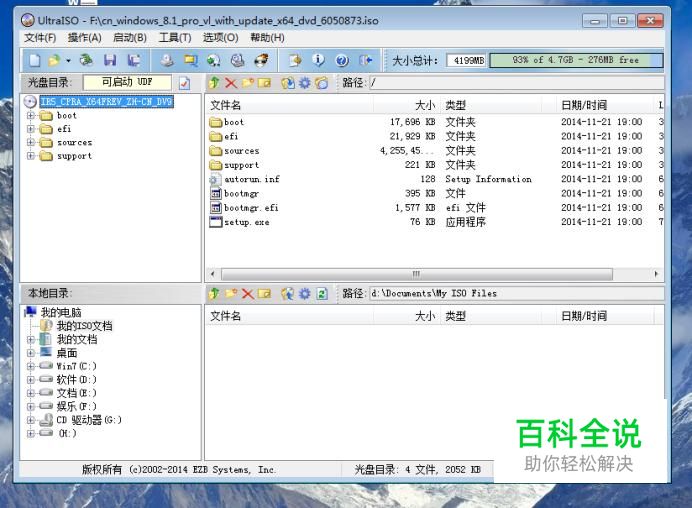Expand the boot folder in tree
Image resolution: width=692 pixels, height=508 pixels.
click(30, 116)
